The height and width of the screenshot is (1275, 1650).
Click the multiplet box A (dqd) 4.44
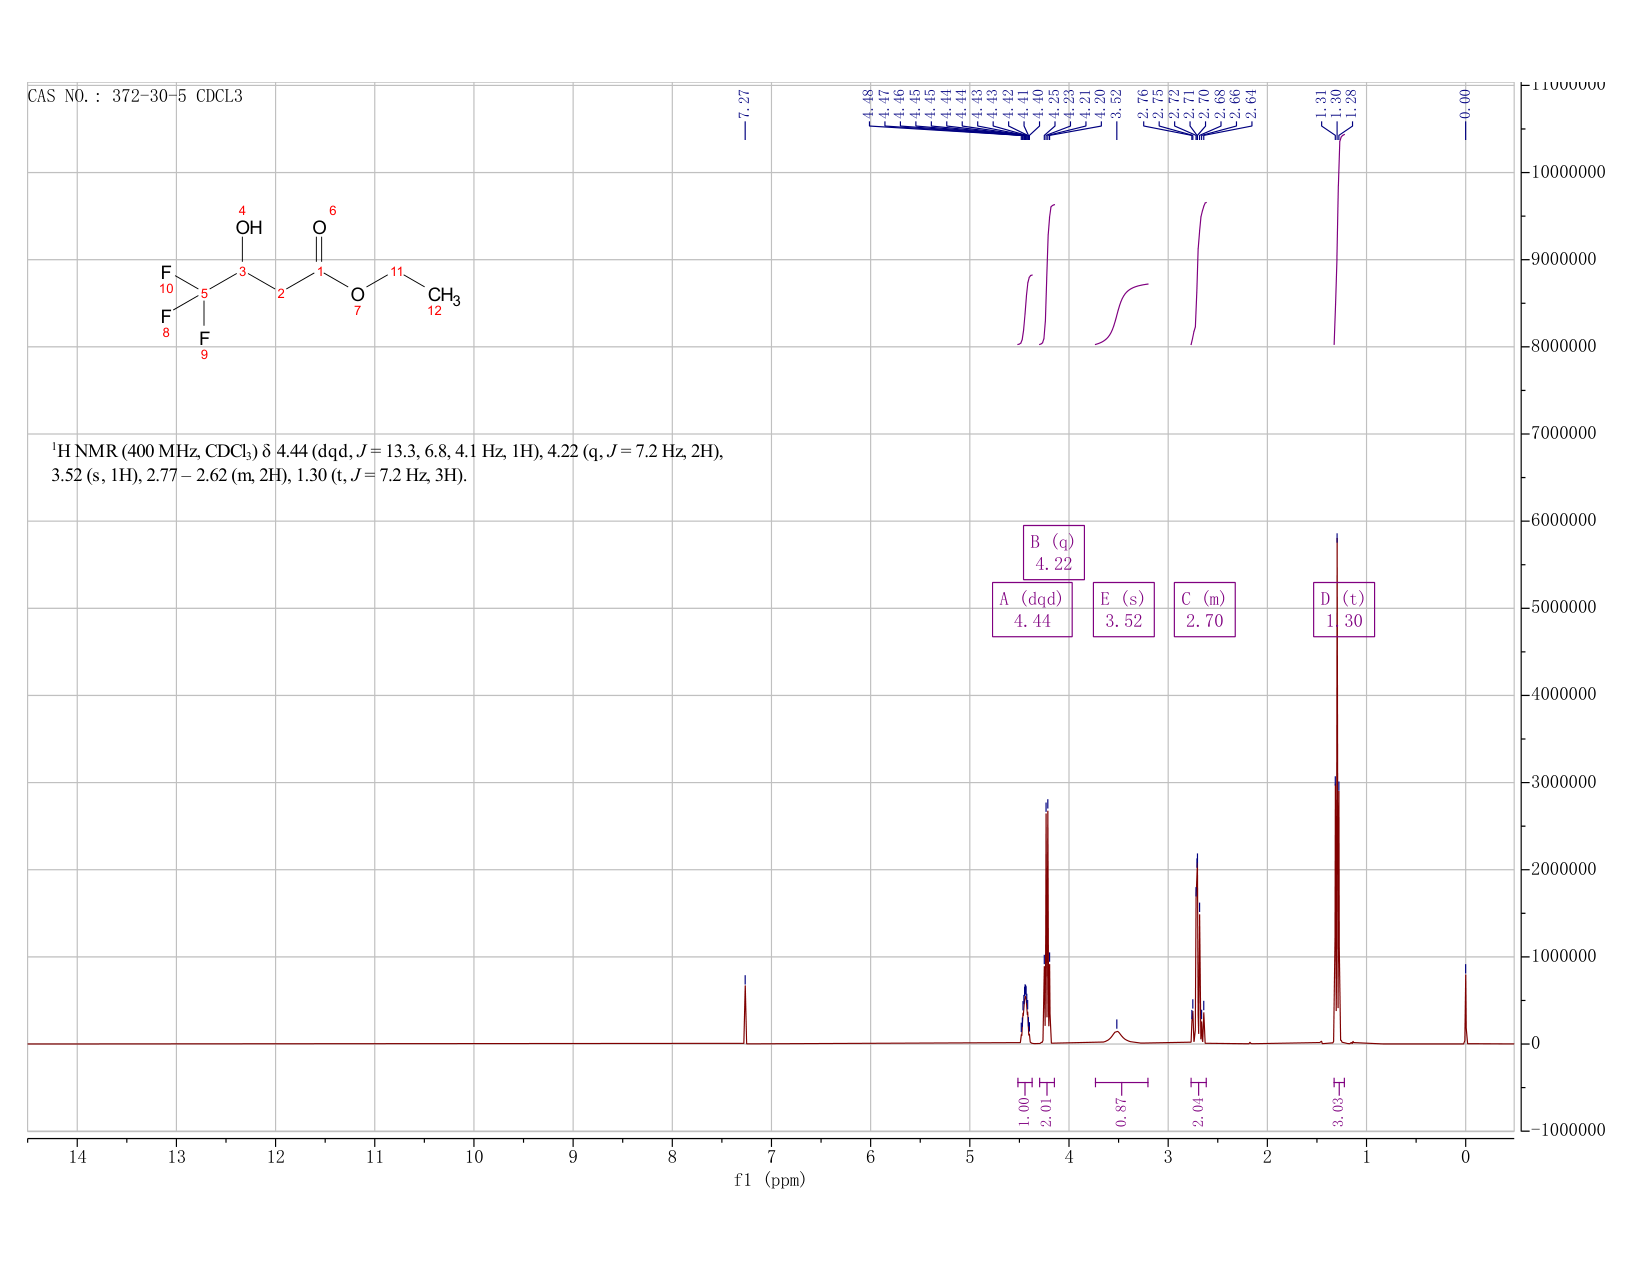click(1031, 609)
